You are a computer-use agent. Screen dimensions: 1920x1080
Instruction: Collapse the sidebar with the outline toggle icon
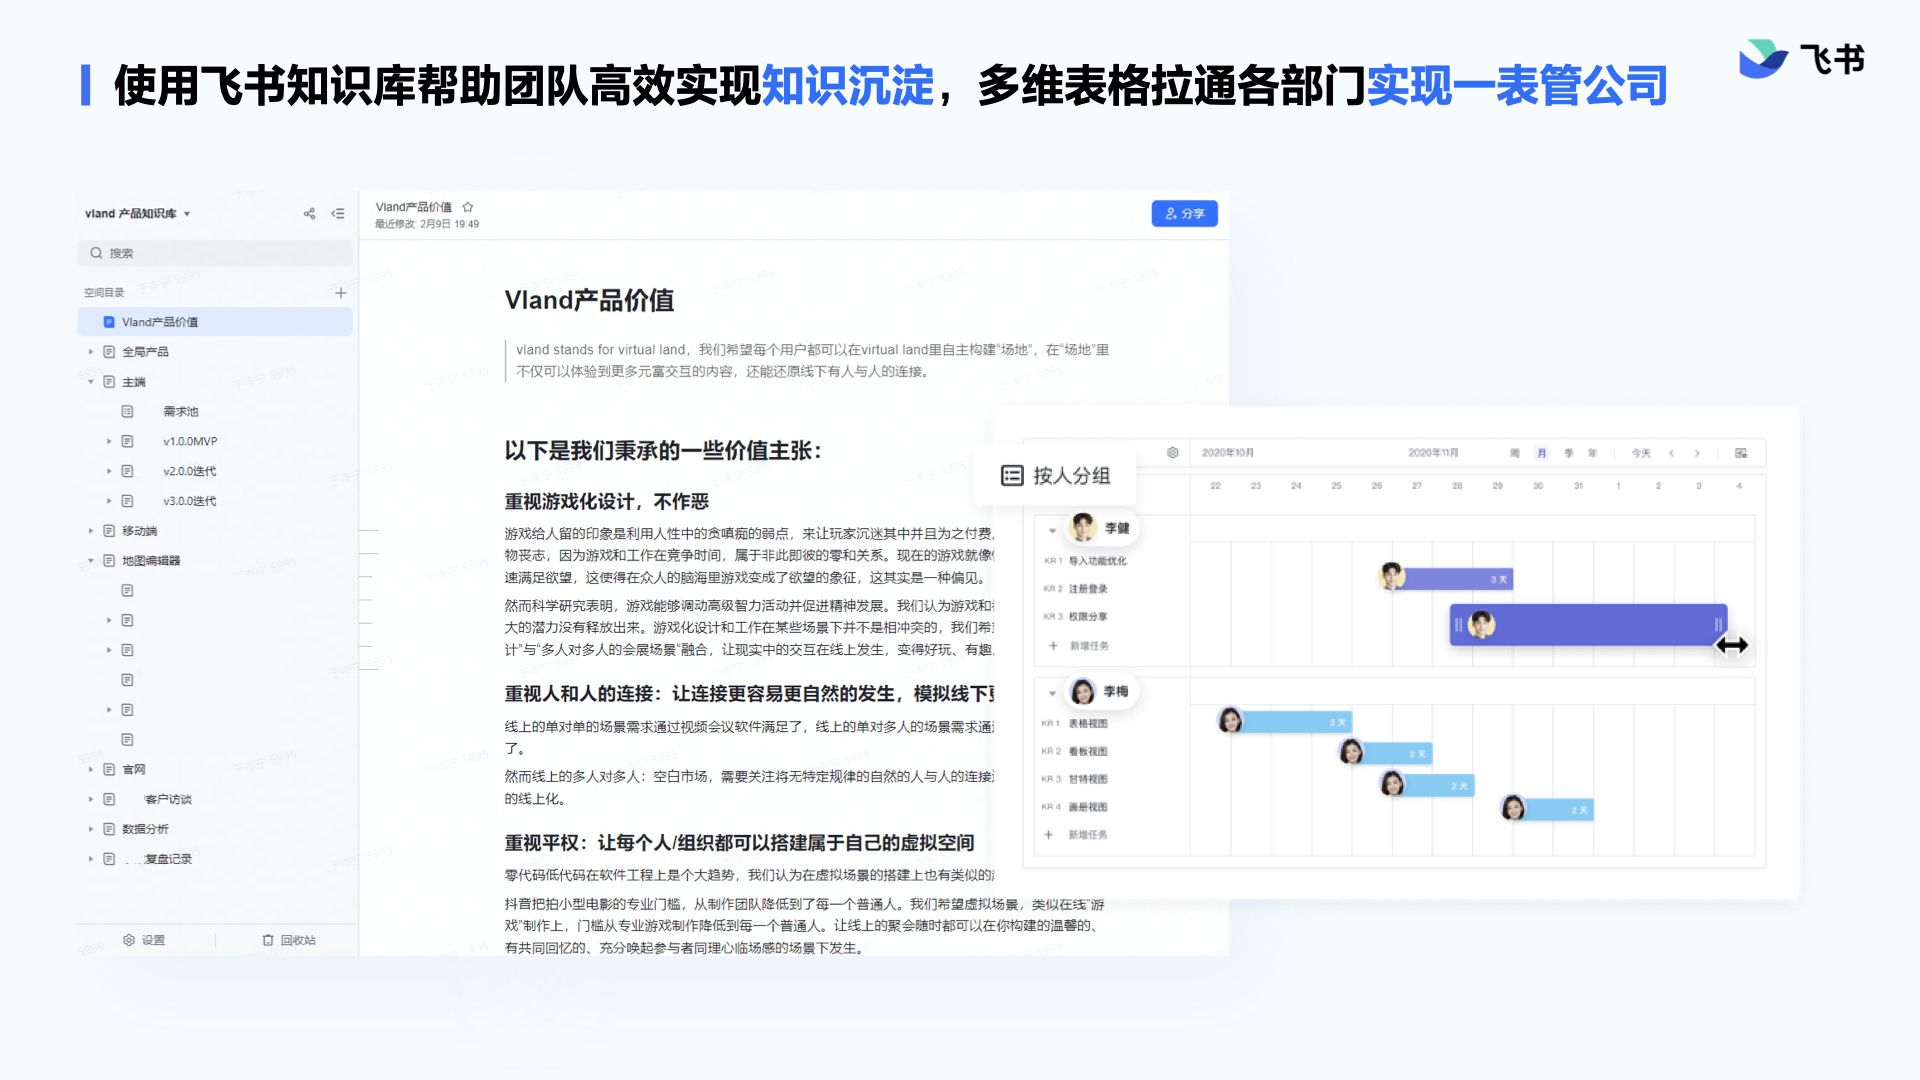(x=338, y=214)
